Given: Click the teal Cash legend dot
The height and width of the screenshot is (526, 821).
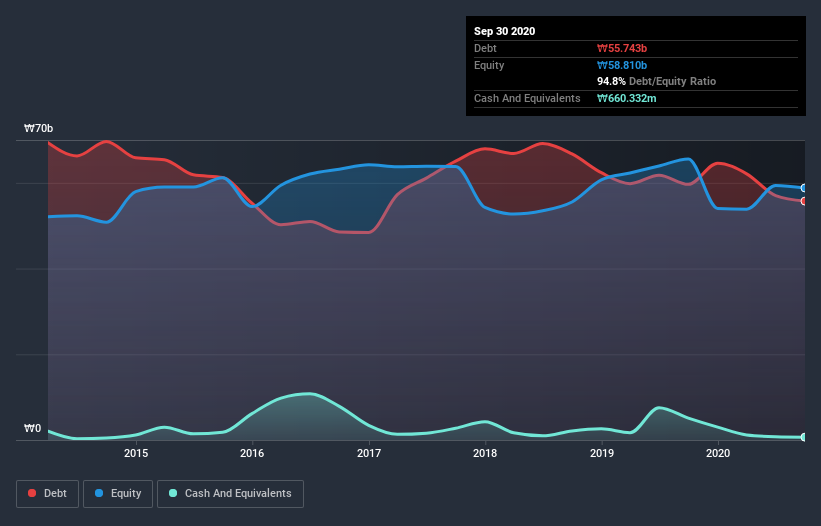Looking at the screenshot, I should click(173, 493).
